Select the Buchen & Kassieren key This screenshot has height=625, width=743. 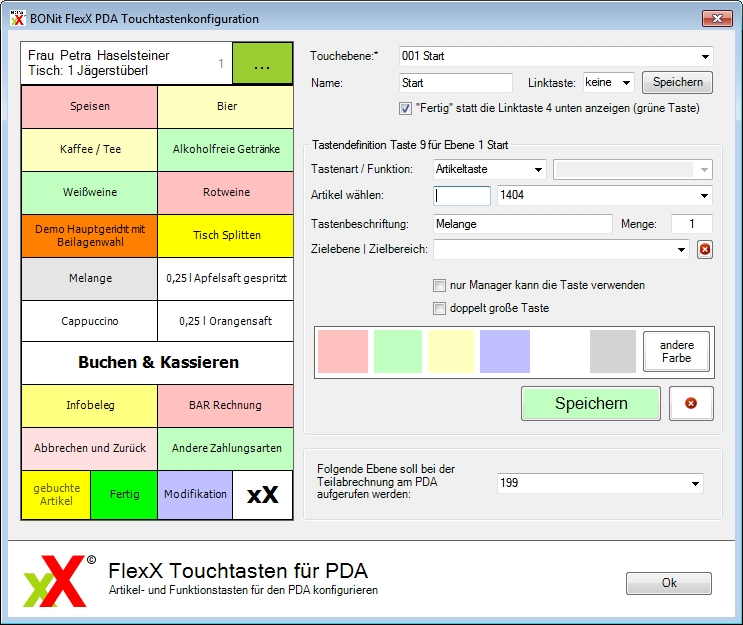[158, 362]
